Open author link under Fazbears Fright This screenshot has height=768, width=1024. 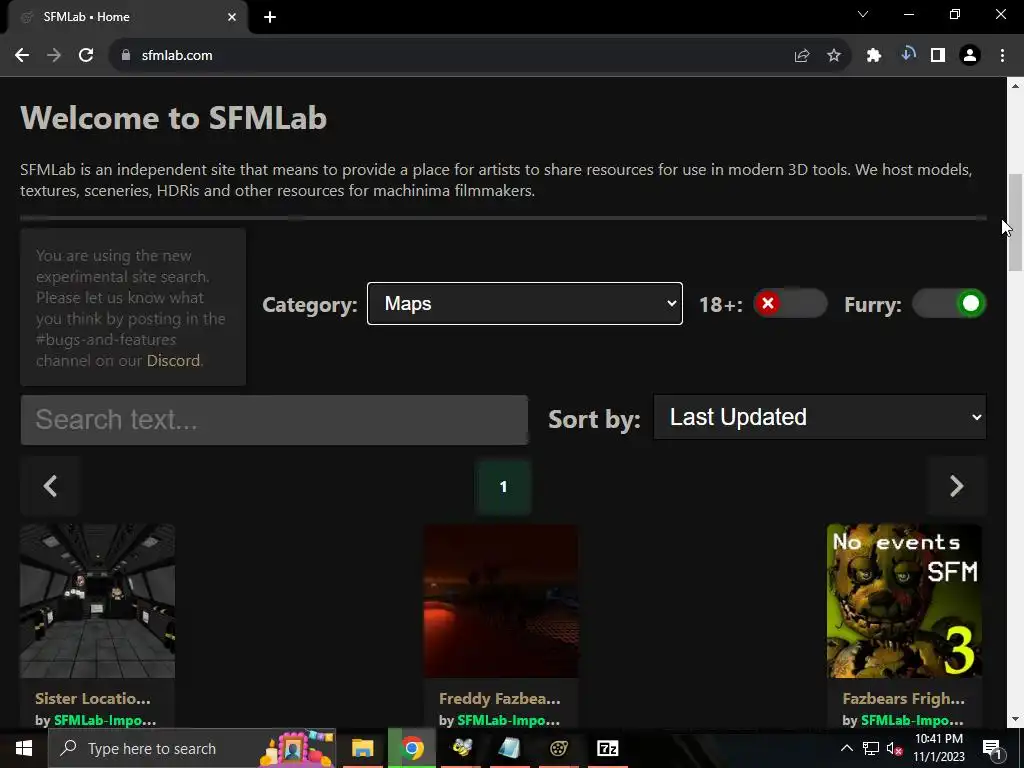pos(912,720)
